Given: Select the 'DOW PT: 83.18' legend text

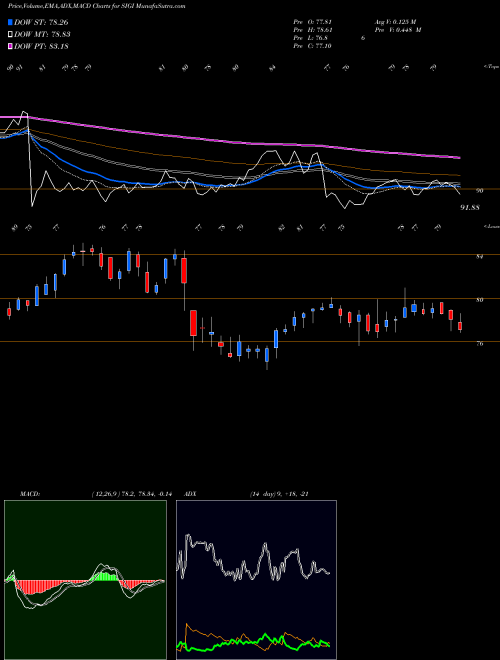Looking at the screenshot, I should (41, 46).
